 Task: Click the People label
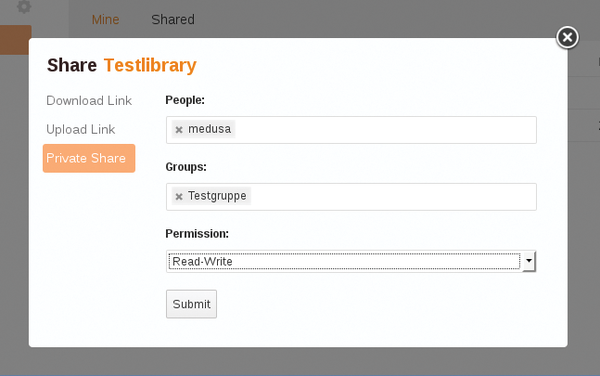tap(185, 100)
